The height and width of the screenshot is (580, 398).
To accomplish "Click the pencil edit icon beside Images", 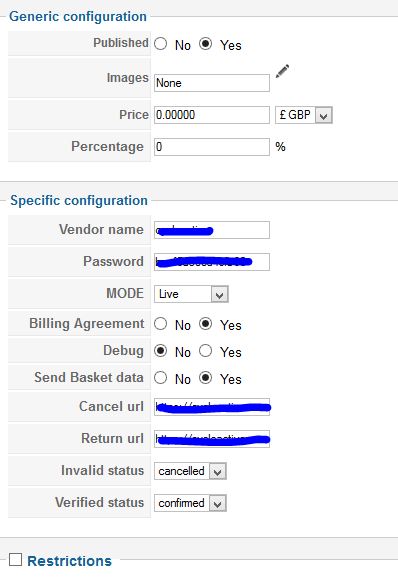I will [x=282, y=71].
